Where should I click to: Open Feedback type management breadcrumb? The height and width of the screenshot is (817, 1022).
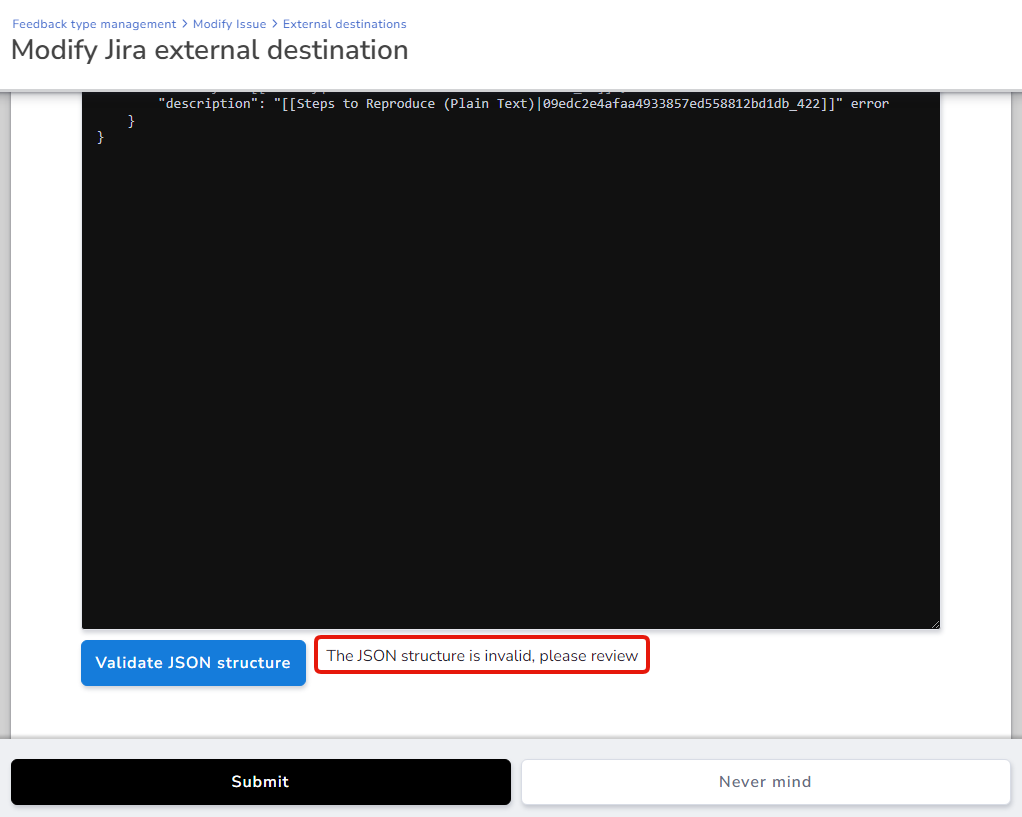[94, 24]
